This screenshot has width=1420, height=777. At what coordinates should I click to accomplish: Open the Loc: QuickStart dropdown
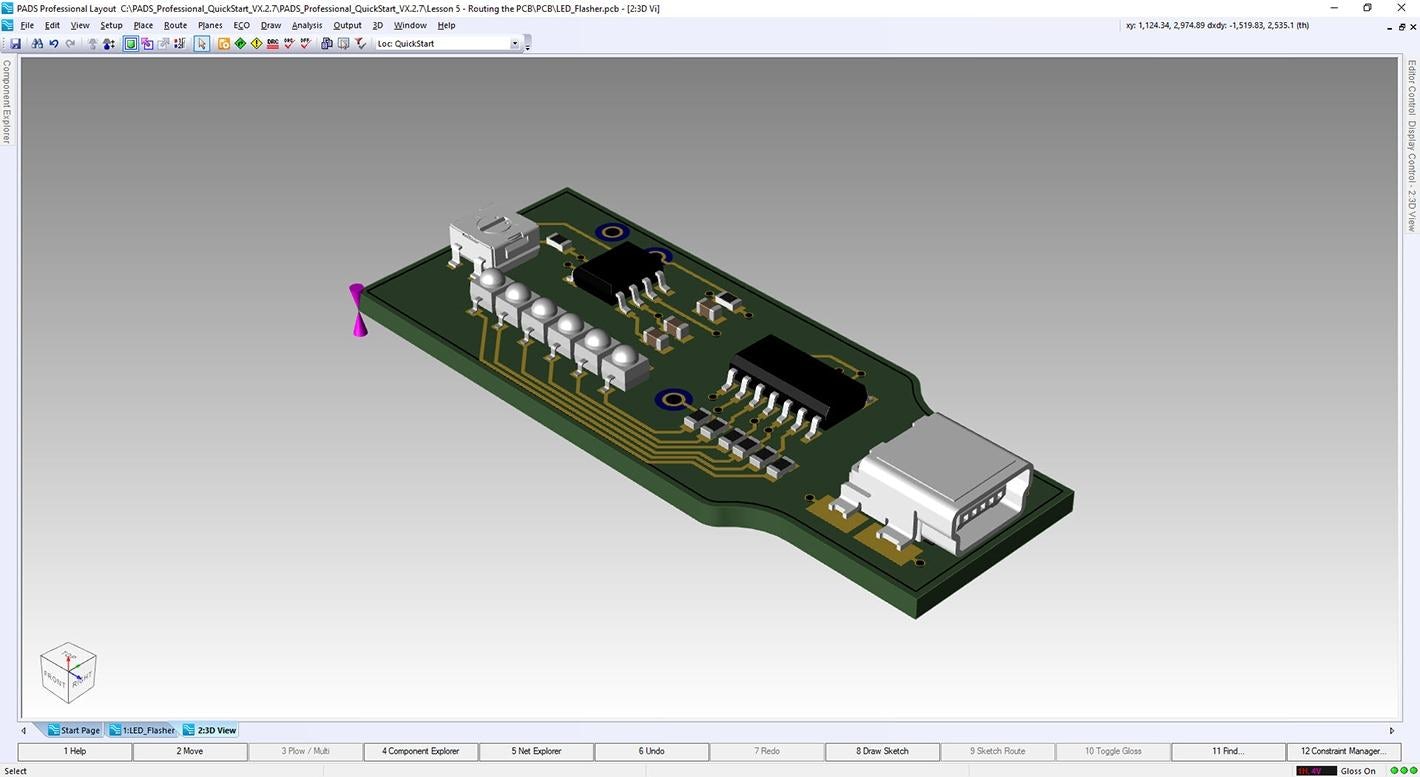[x=514, y=43]
